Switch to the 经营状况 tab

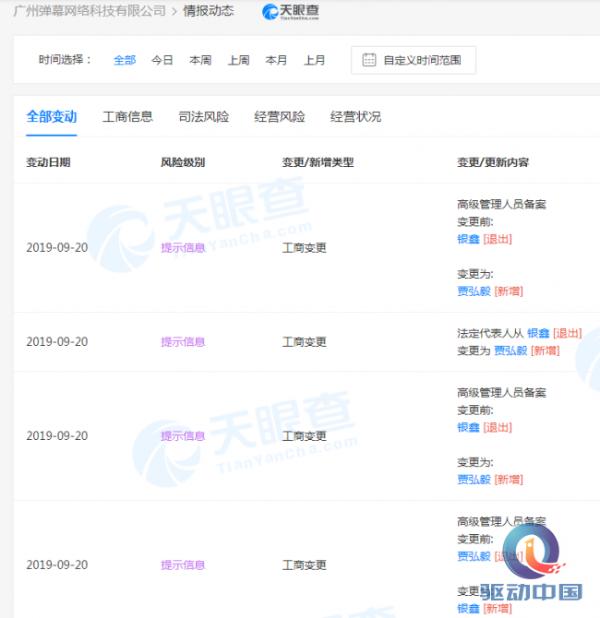[x=356, y=117]
